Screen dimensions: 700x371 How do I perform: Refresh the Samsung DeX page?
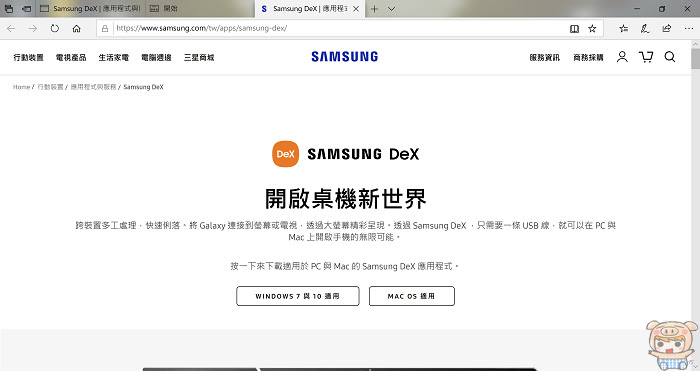[54, 29]
